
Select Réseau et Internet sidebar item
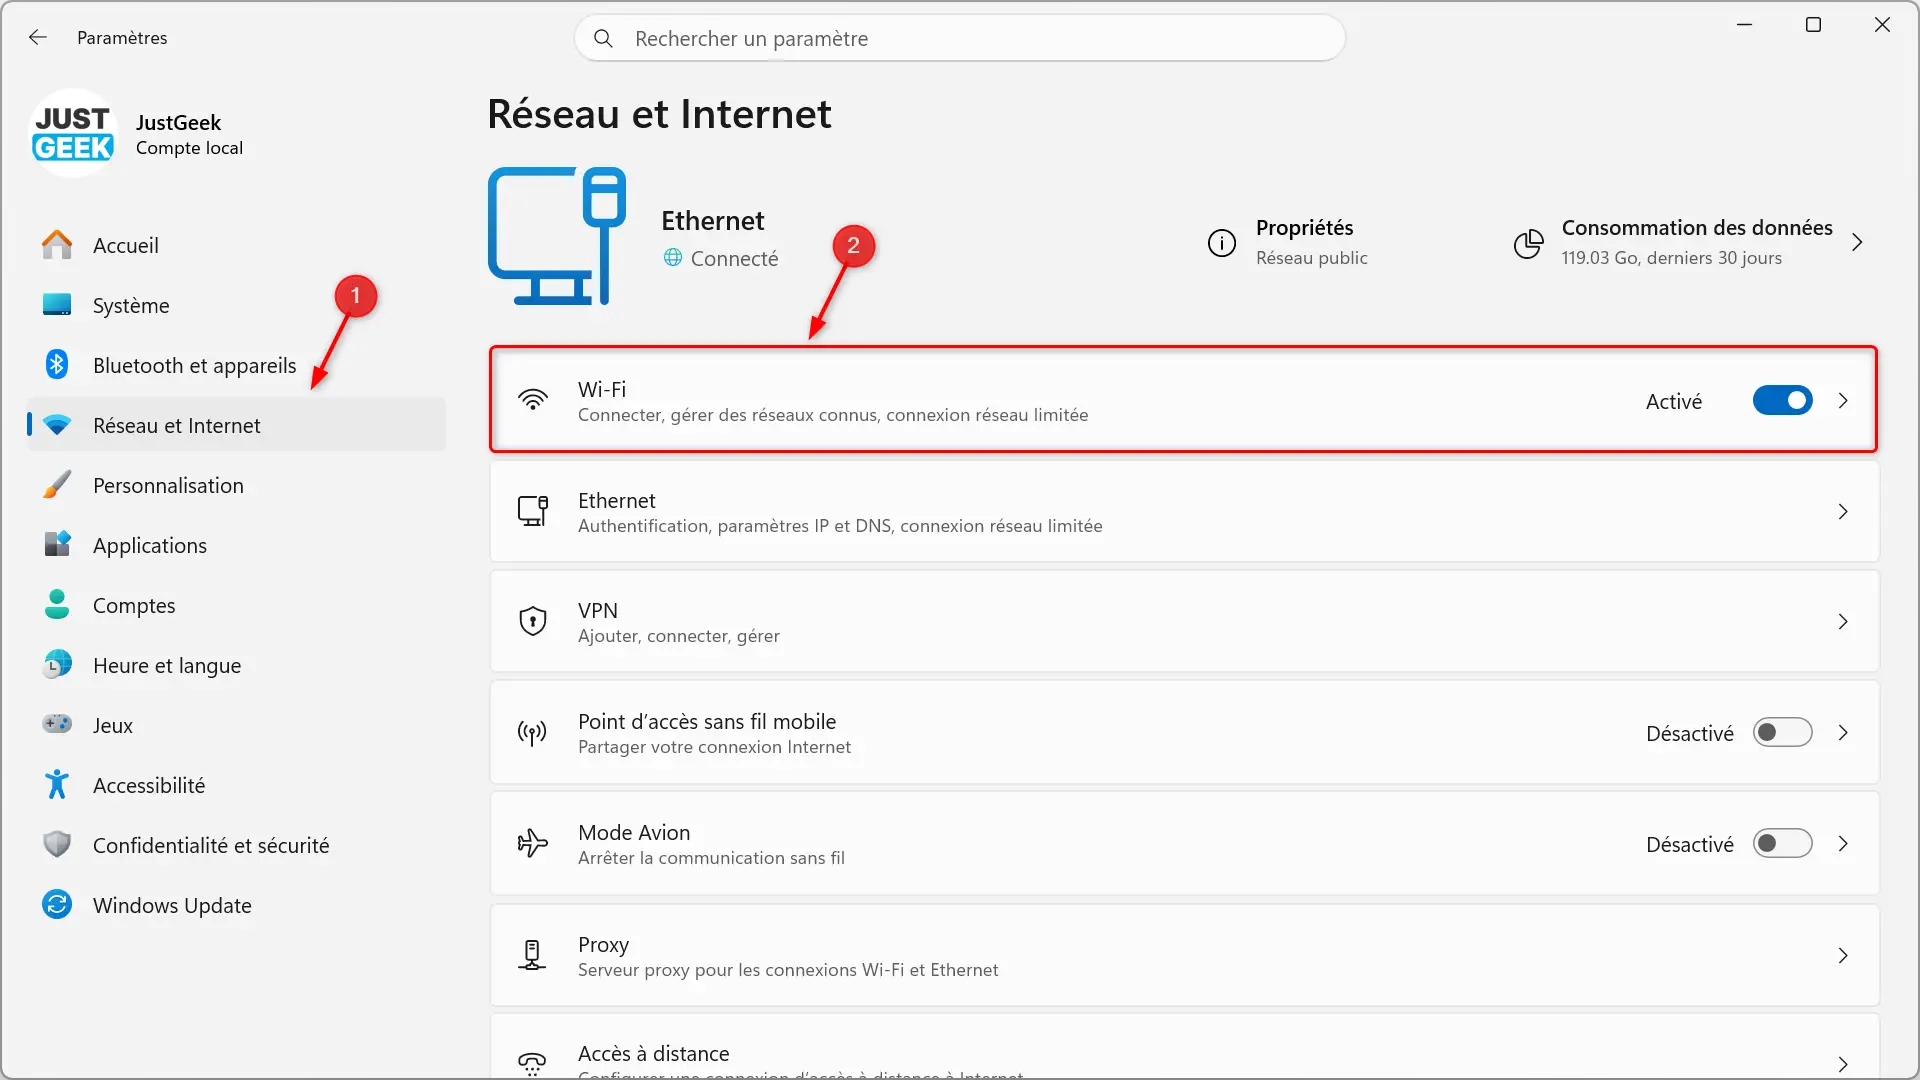pyautogui.click(x=236, y=425)
